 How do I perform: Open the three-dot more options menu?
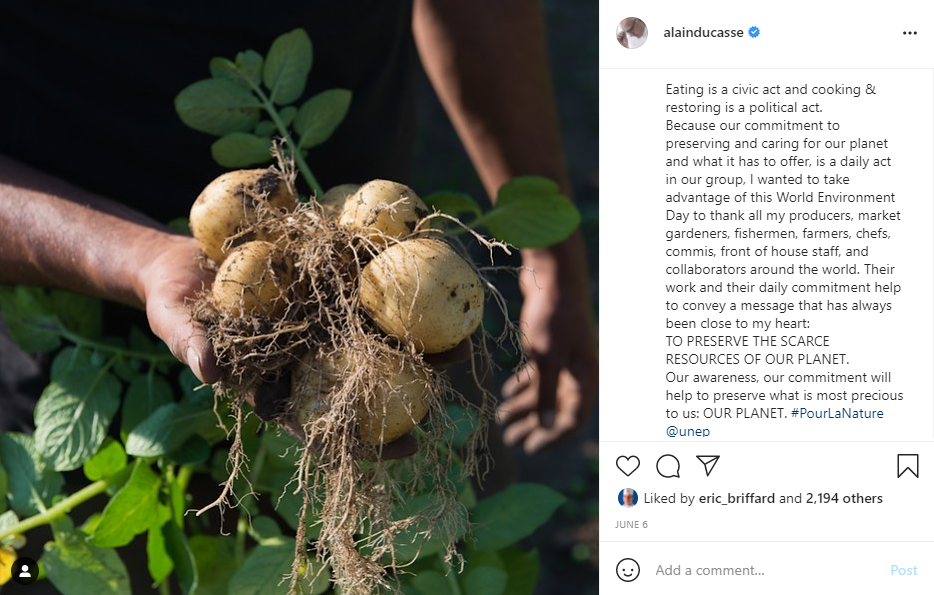pyautogui.click(x=910, y=33)
